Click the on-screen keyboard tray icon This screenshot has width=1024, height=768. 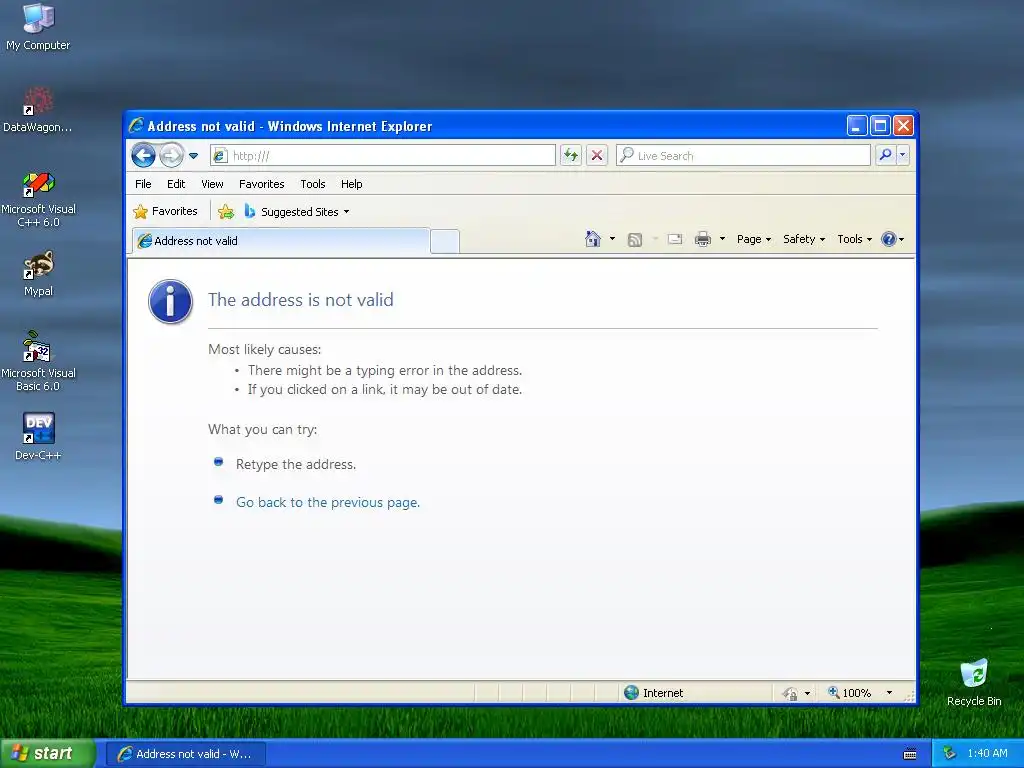pos(910,754)
